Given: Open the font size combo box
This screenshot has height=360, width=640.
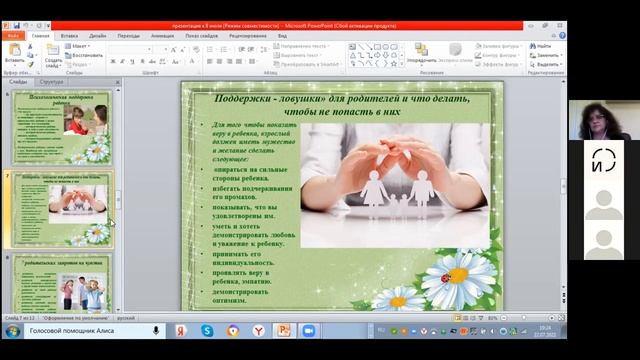Looking at the screenshot, I should [x=161, y=49].
